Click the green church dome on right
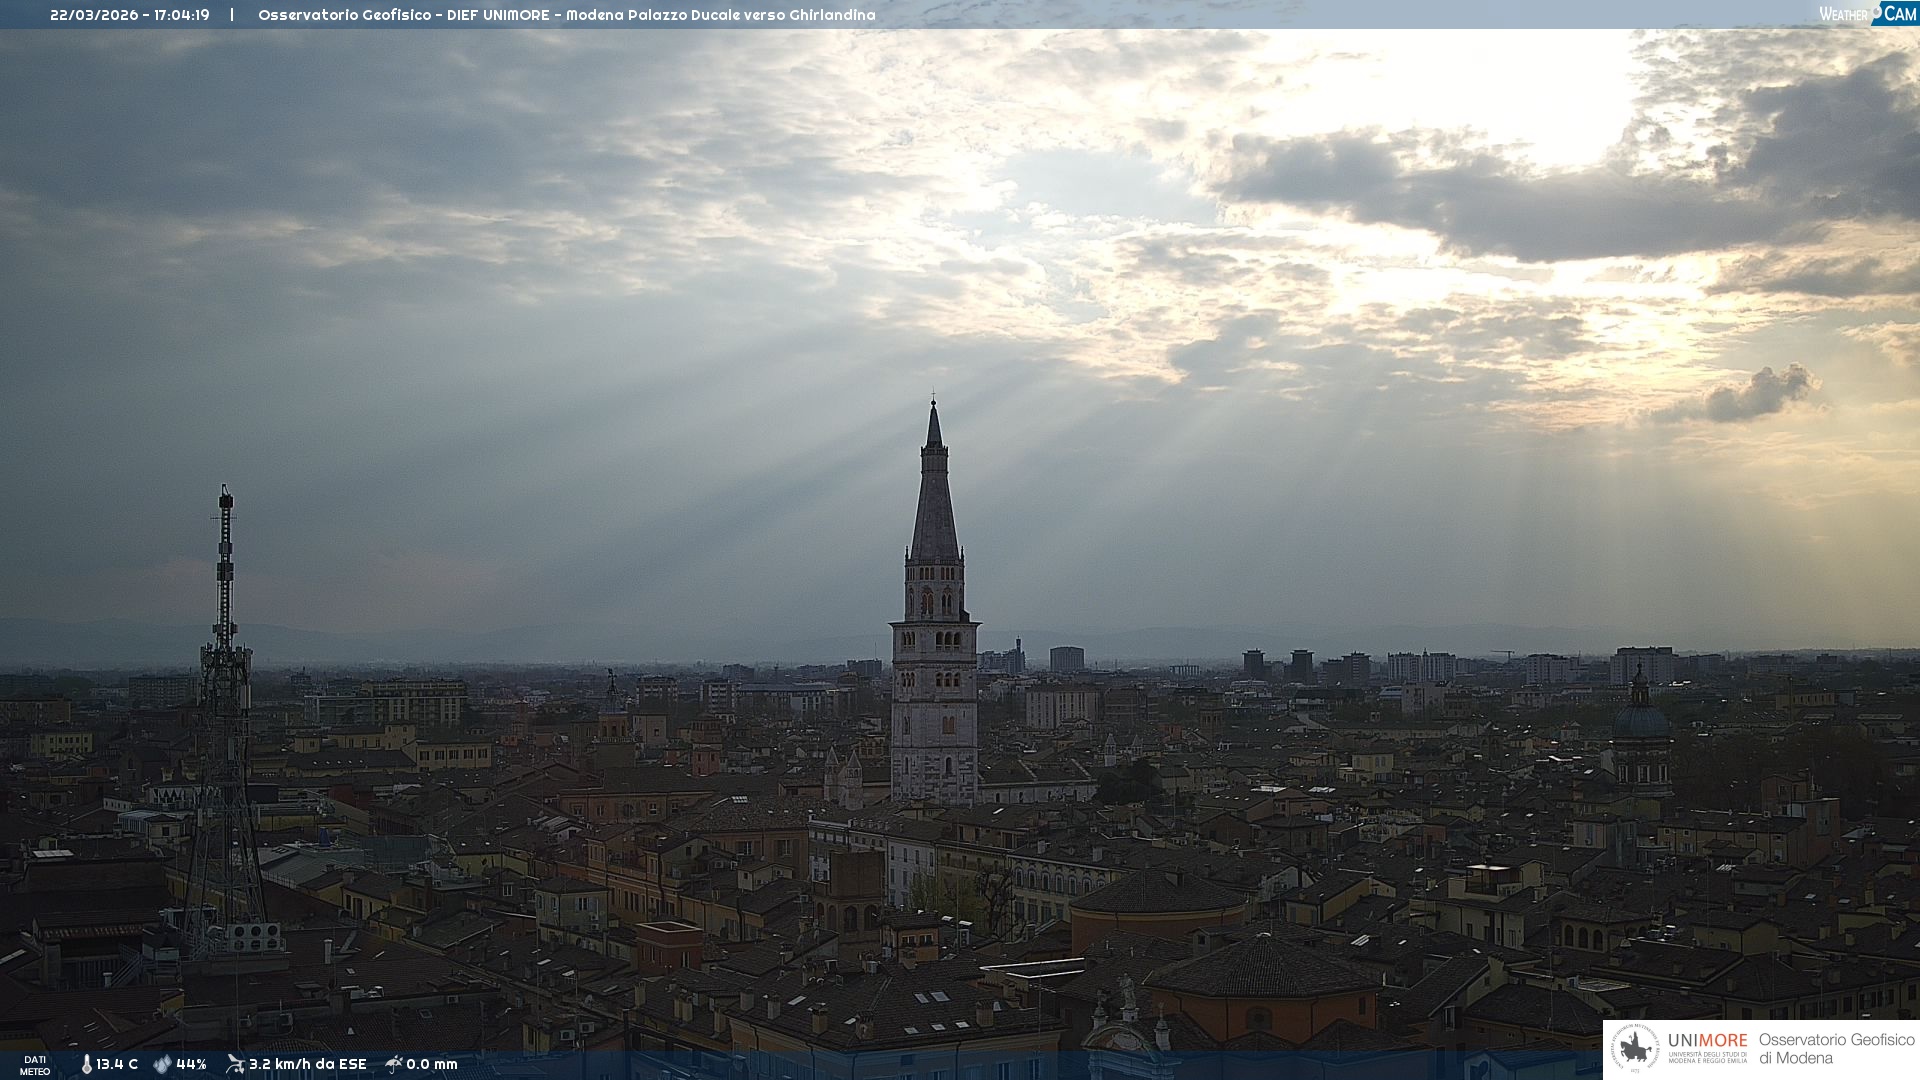Image resolution: width=1920 pixels, height=1080 pixels. (x=1641, y=719)
